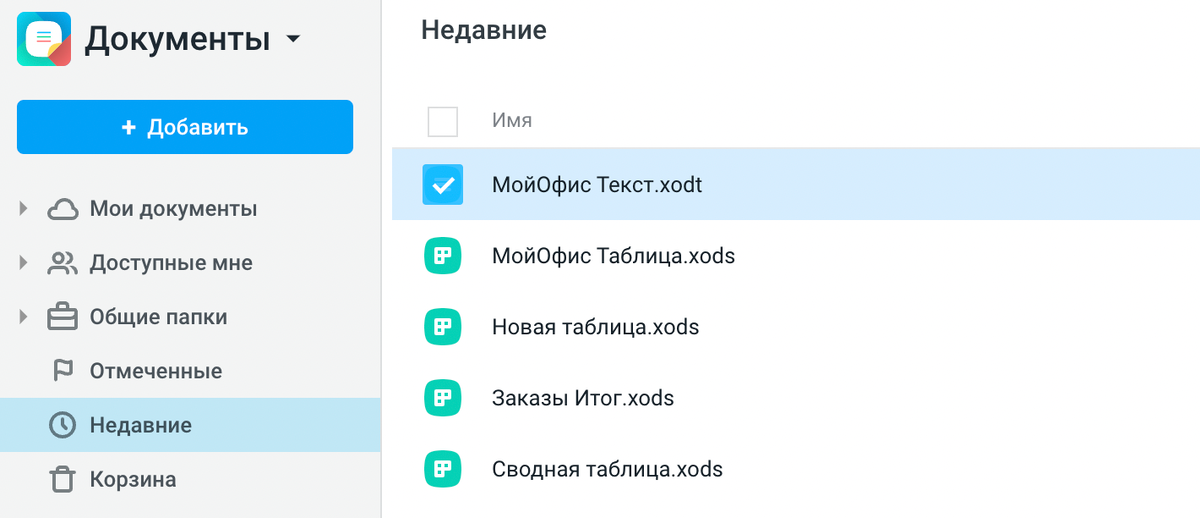The width and height of the screenshot is (1200, 518).
Task: Sort by the Имя column header
Action: [x=512, y=121]
